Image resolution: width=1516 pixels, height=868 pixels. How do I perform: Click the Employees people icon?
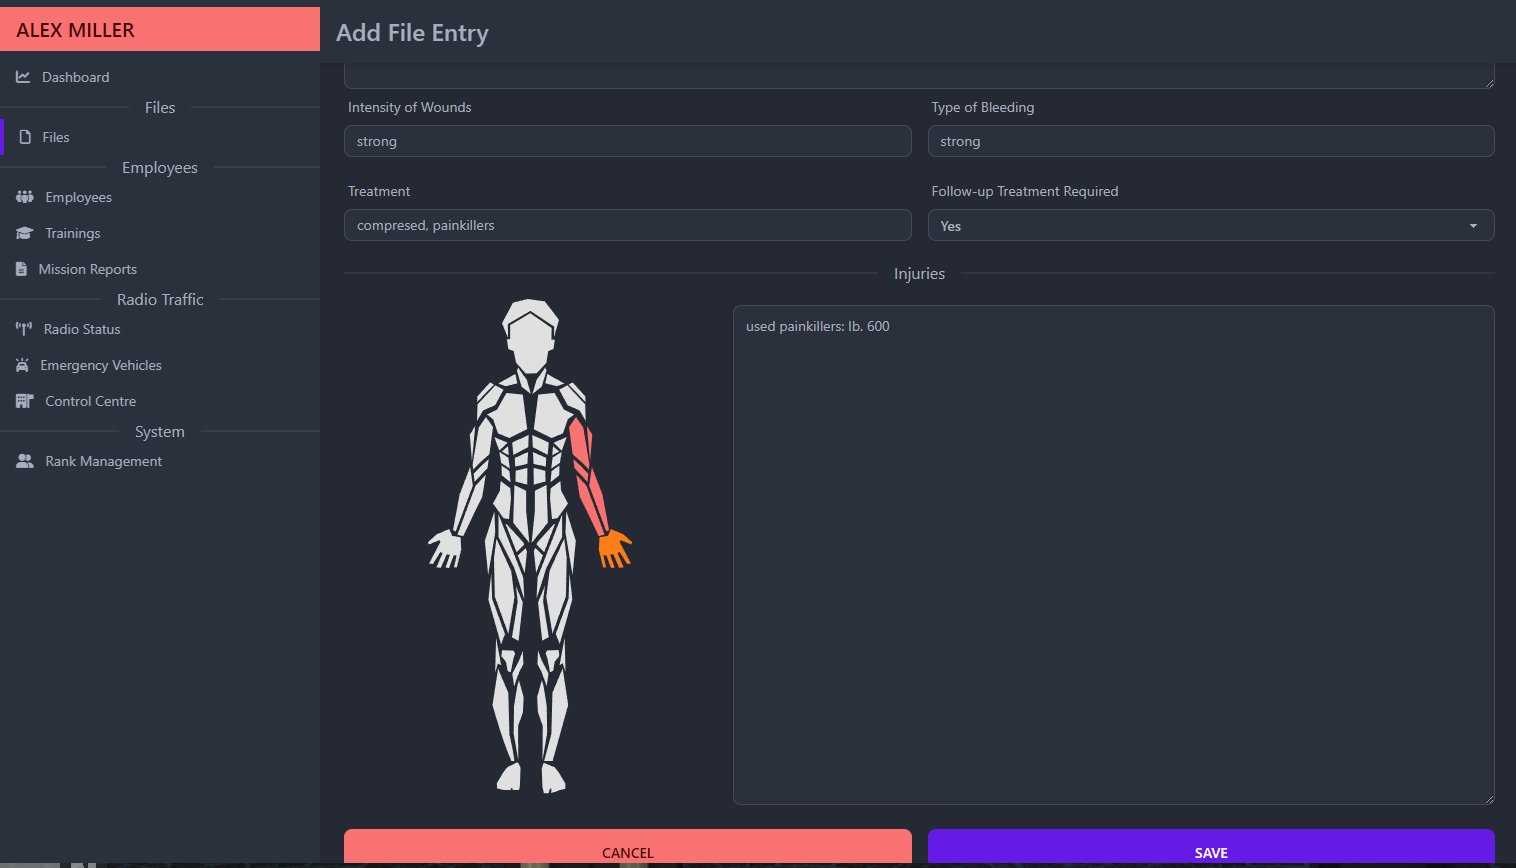pyautogui.click(x=23, y=196)
